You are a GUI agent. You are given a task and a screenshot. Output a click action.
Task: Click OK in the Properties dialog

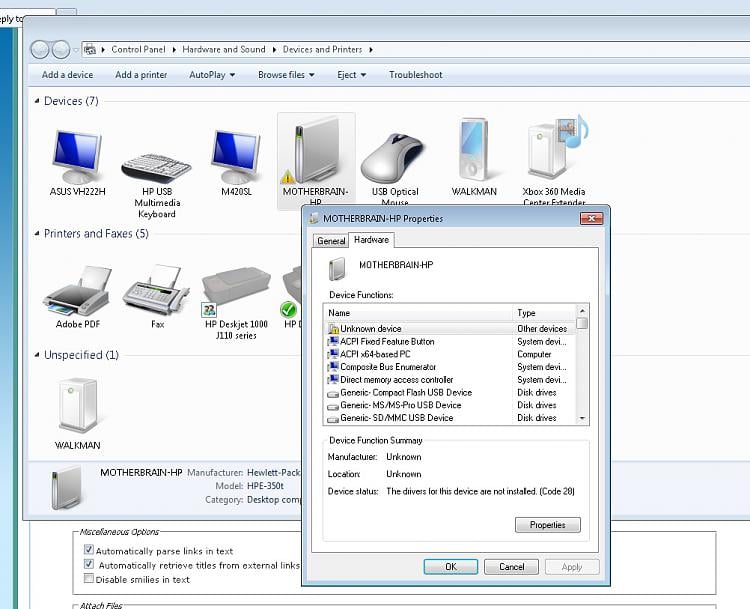[x=451, y=567]
